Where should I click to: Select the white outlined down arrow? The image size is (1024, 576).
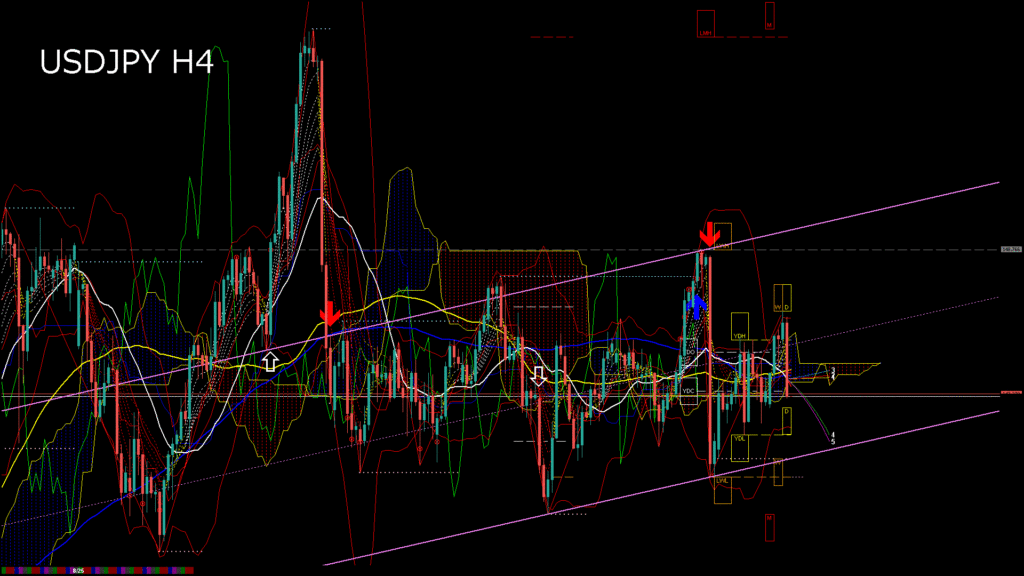click(x=539, y=375)
